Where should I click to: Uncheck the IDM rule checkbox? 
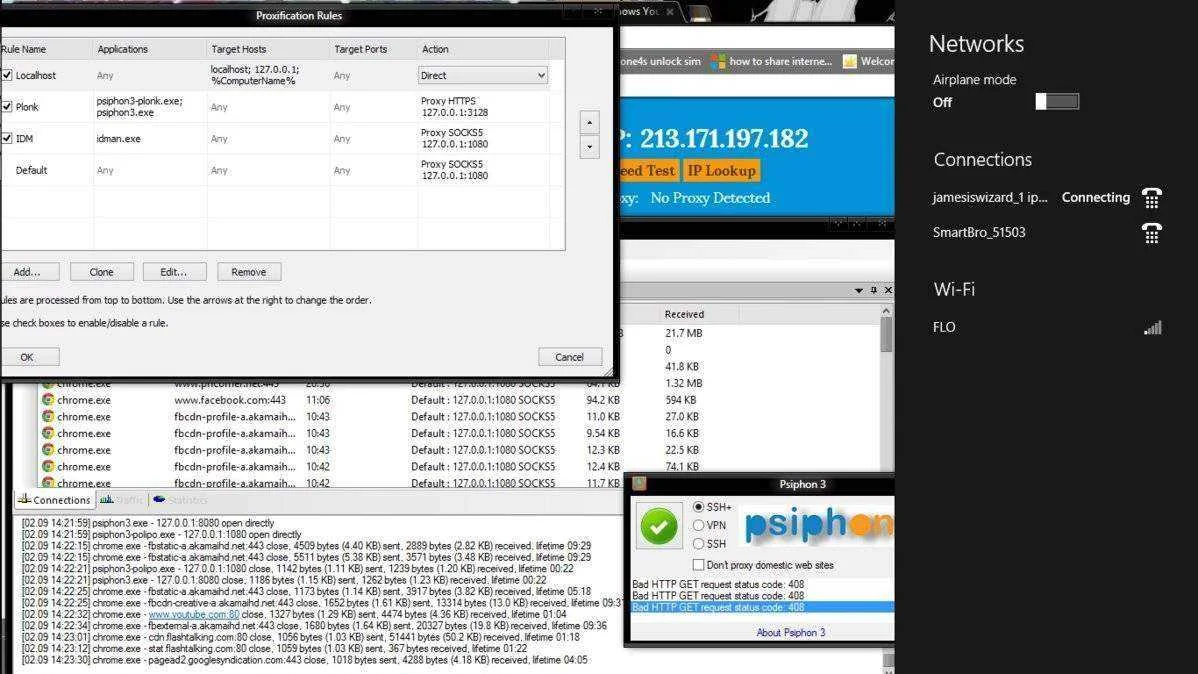[x=7, y=138]
